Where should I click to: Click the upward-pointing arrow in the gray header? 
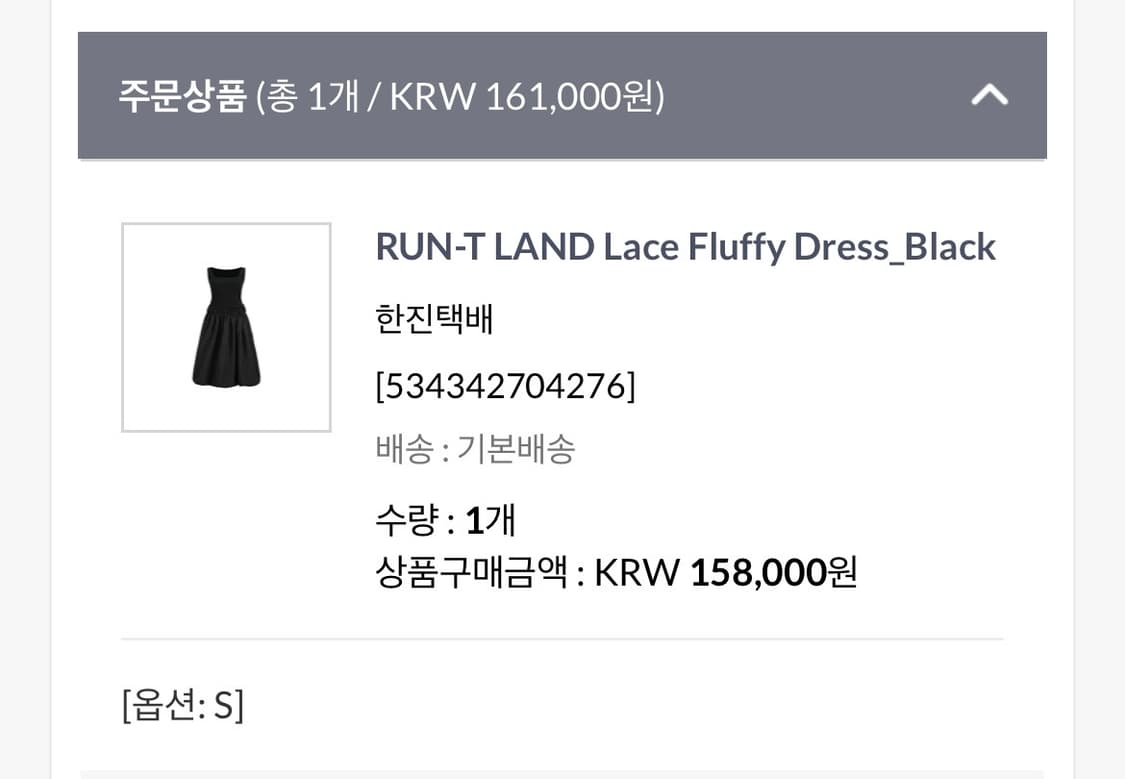(988, 95)
